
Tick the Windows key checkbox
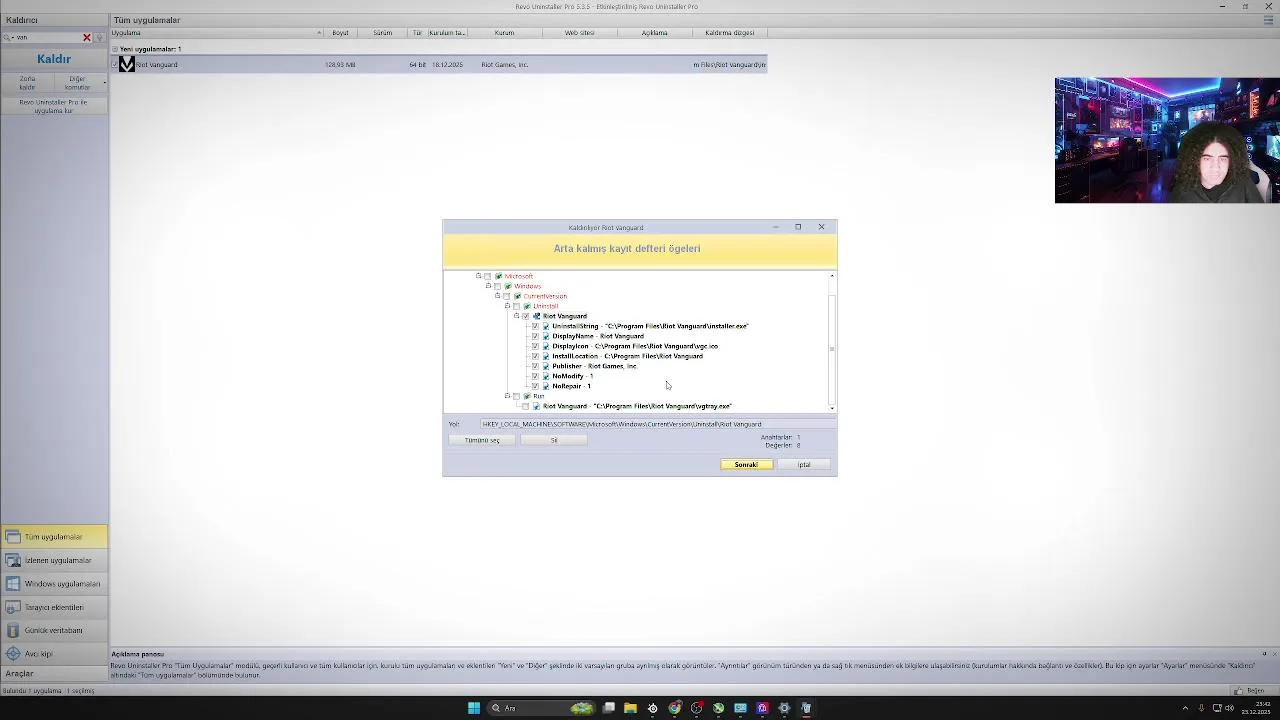497,286
